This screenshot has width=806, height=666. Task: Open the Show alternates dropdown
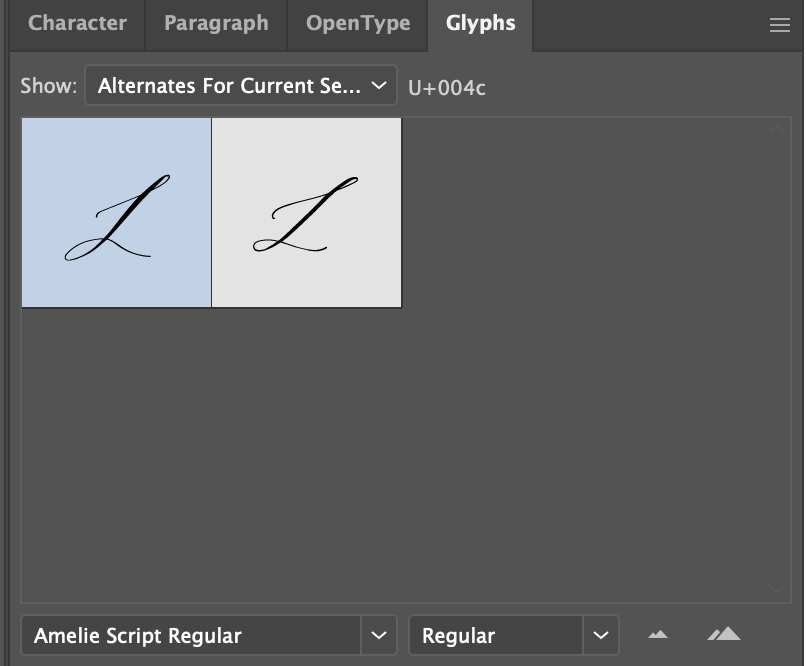tap(241, 85)
